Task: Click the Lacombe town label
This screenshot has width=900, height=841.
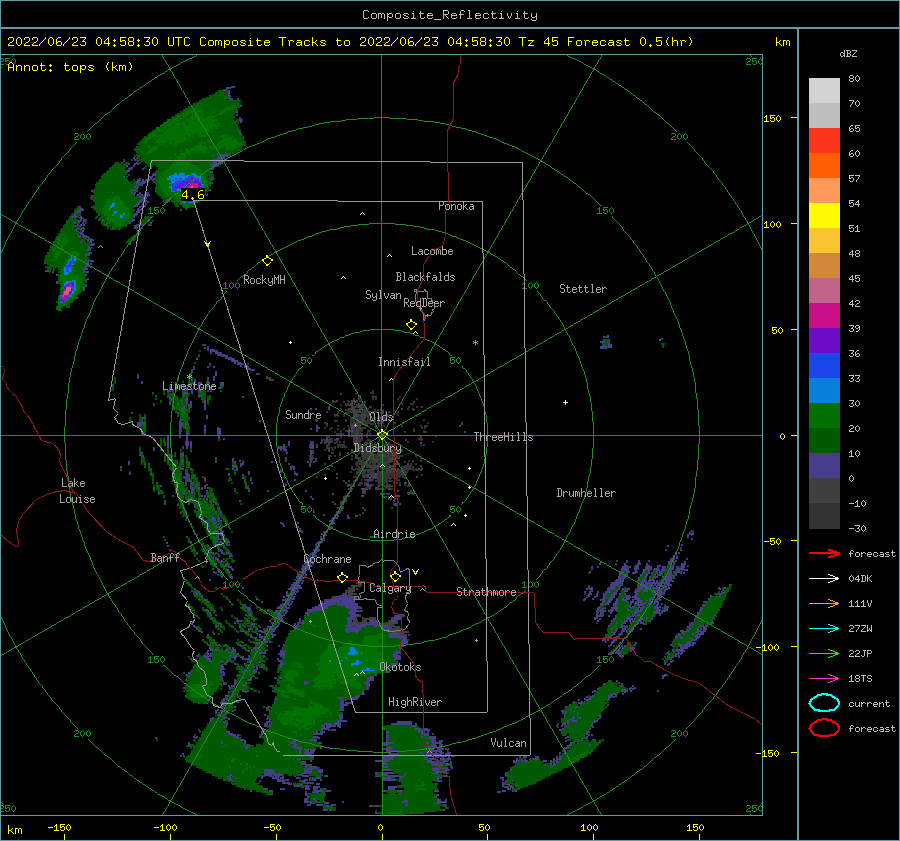Action: (432, 251)
